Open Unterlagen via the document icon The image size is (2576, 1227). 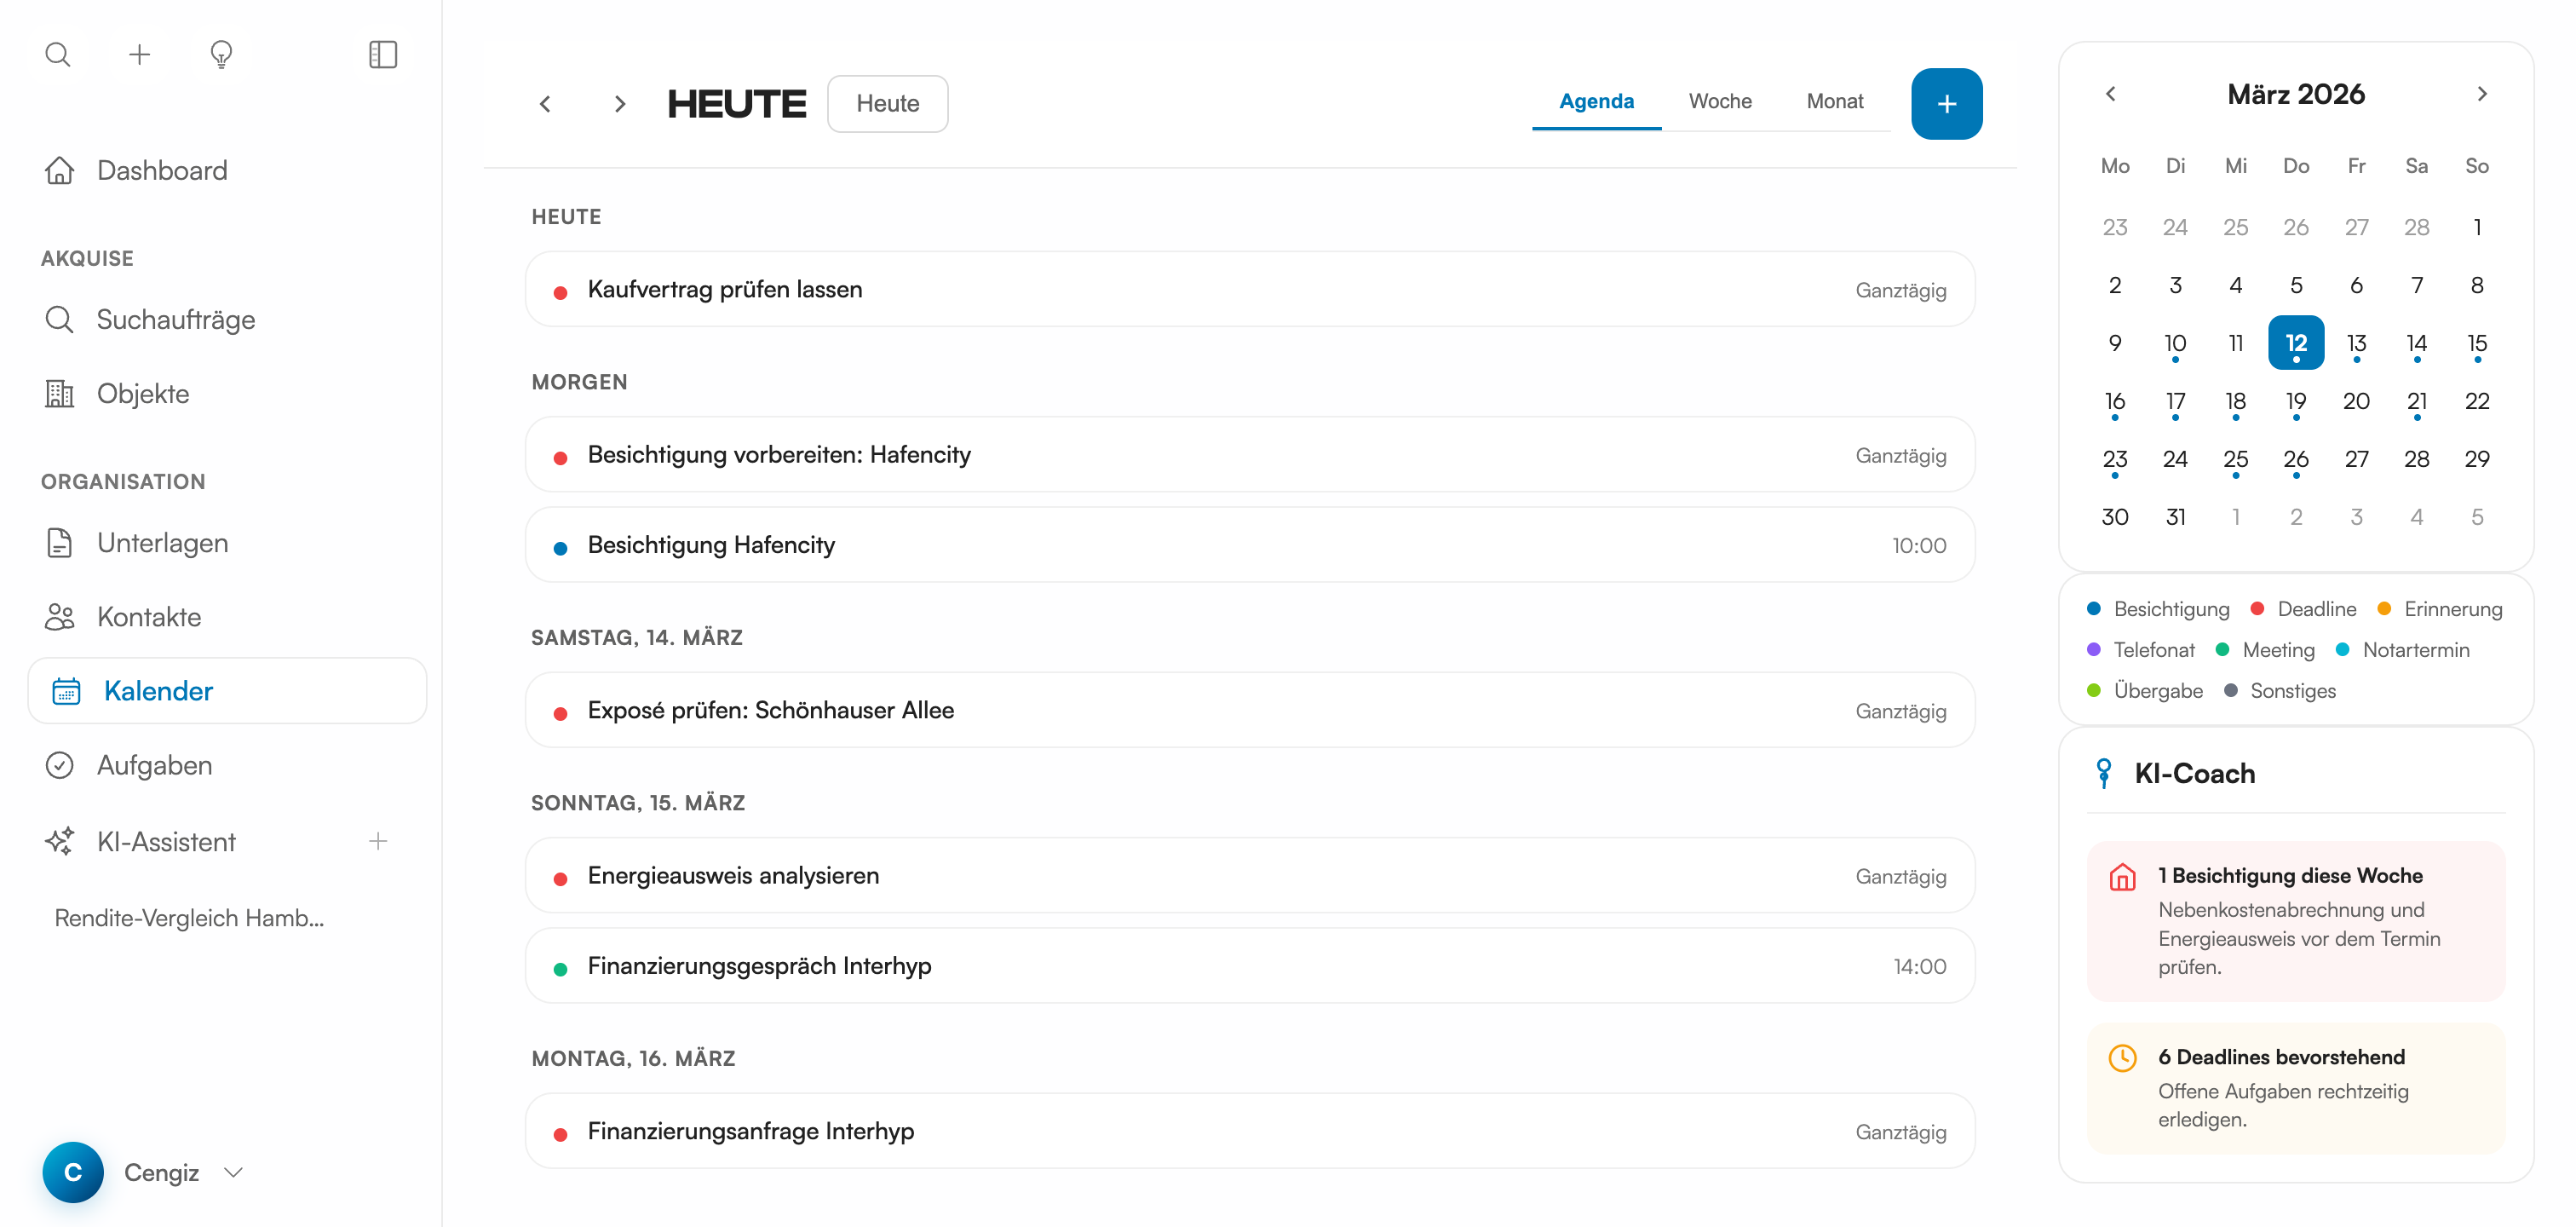tap(60, 543)
